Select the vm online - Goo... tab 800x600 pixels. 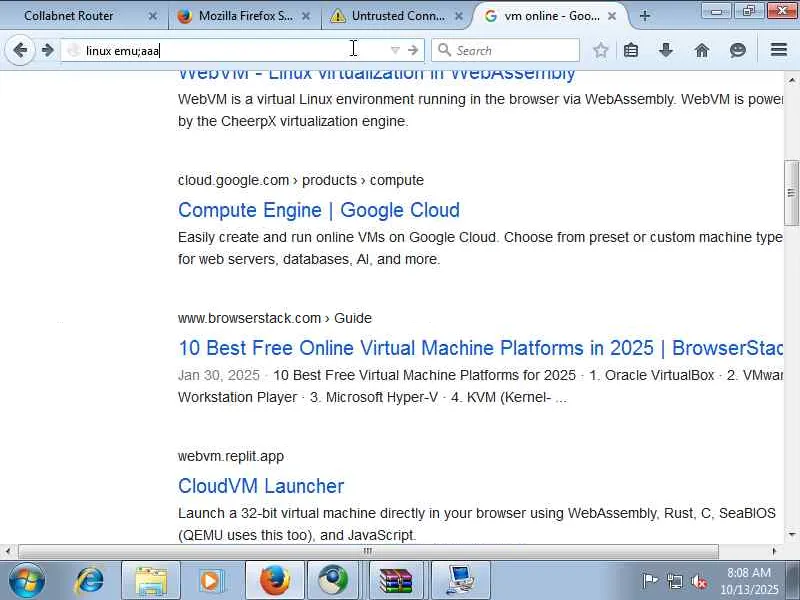click(552, 16)
